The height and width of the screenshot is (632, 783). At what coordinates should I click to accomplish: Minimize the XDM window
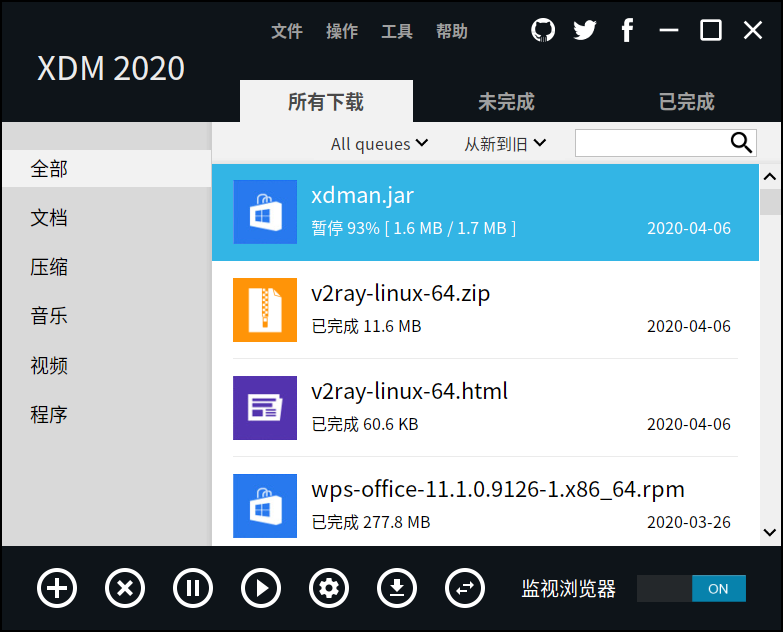(669, 30)
